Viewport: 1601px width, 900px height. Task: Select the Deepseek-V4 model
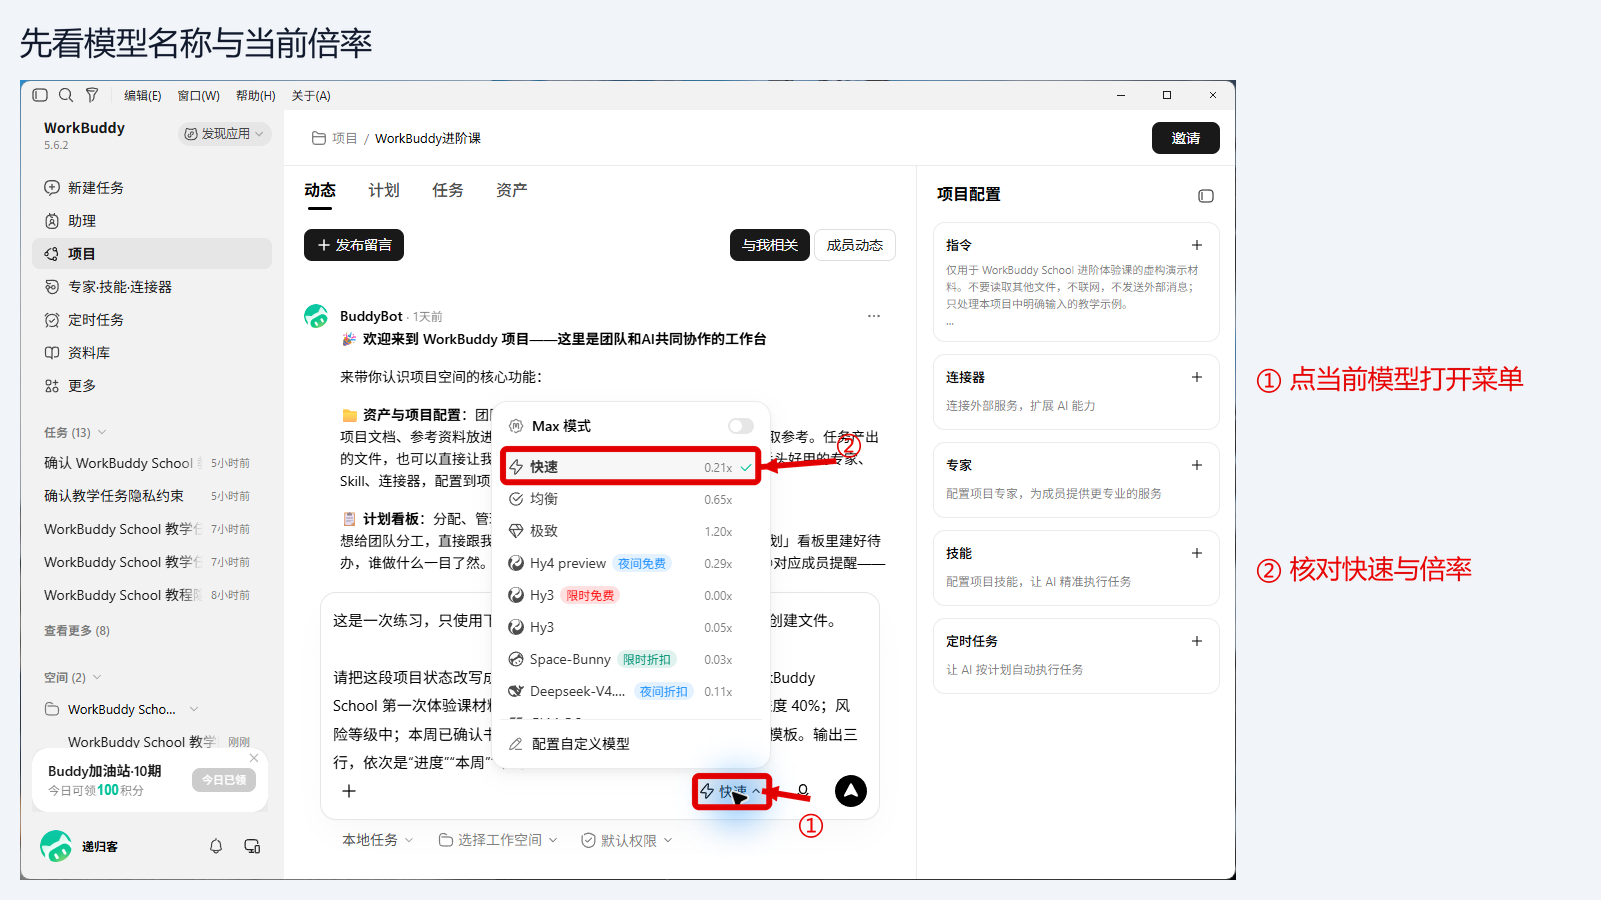point(630,691)
